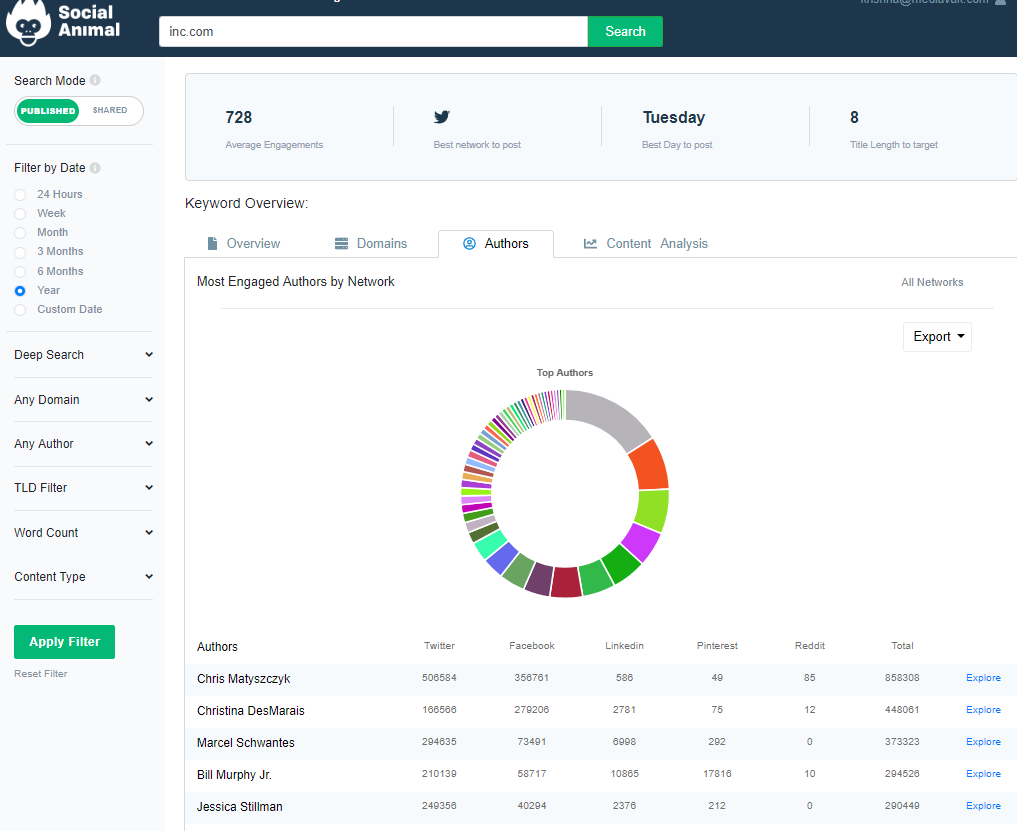Click the Total column header
The height and width of the screenshot is (831, 1017).
point(902,645)
